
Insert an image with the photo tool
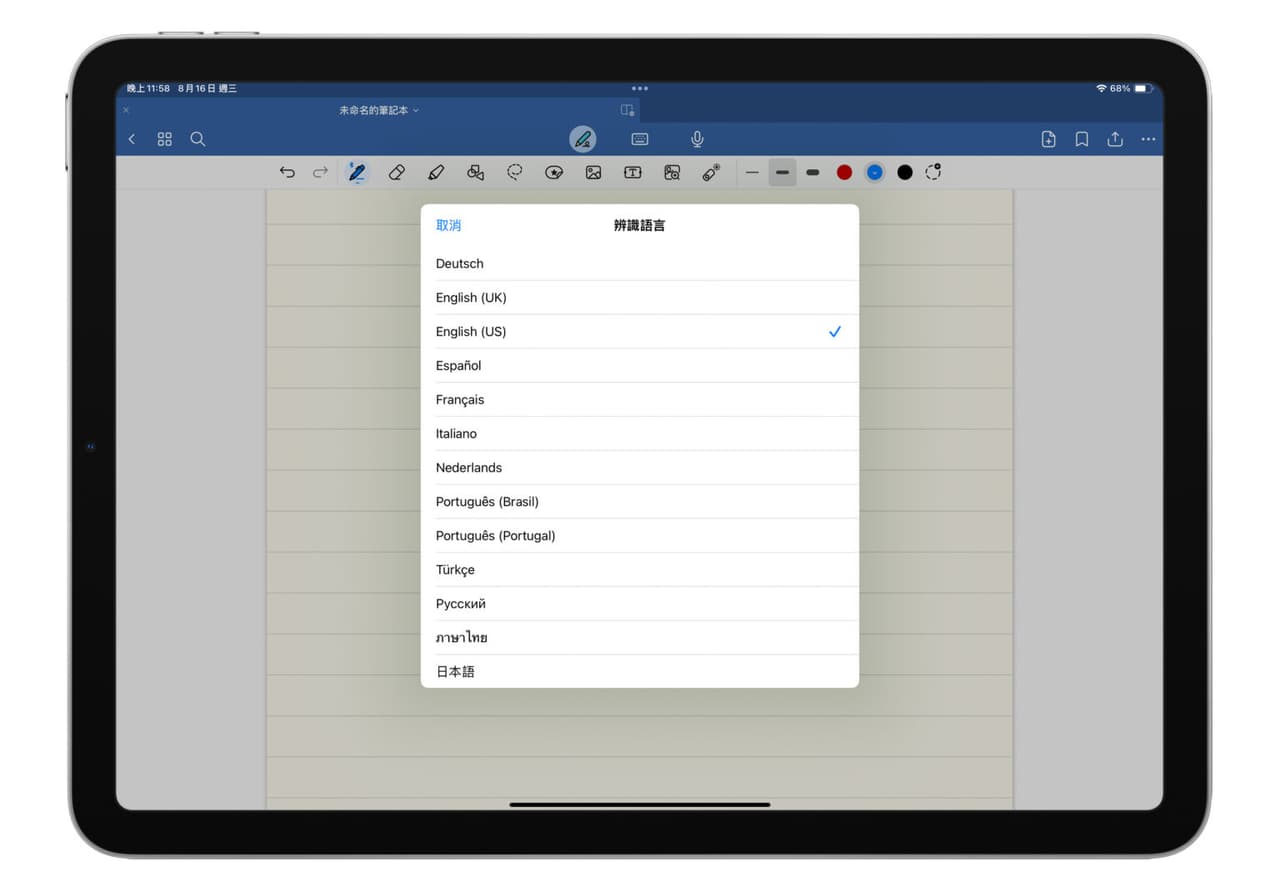click(593, 172)
